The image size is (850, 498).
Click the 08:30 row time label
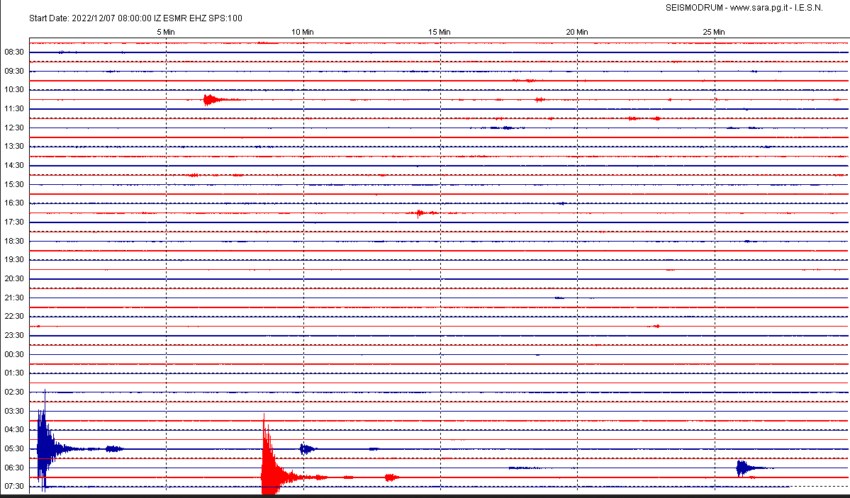point(14,52)
